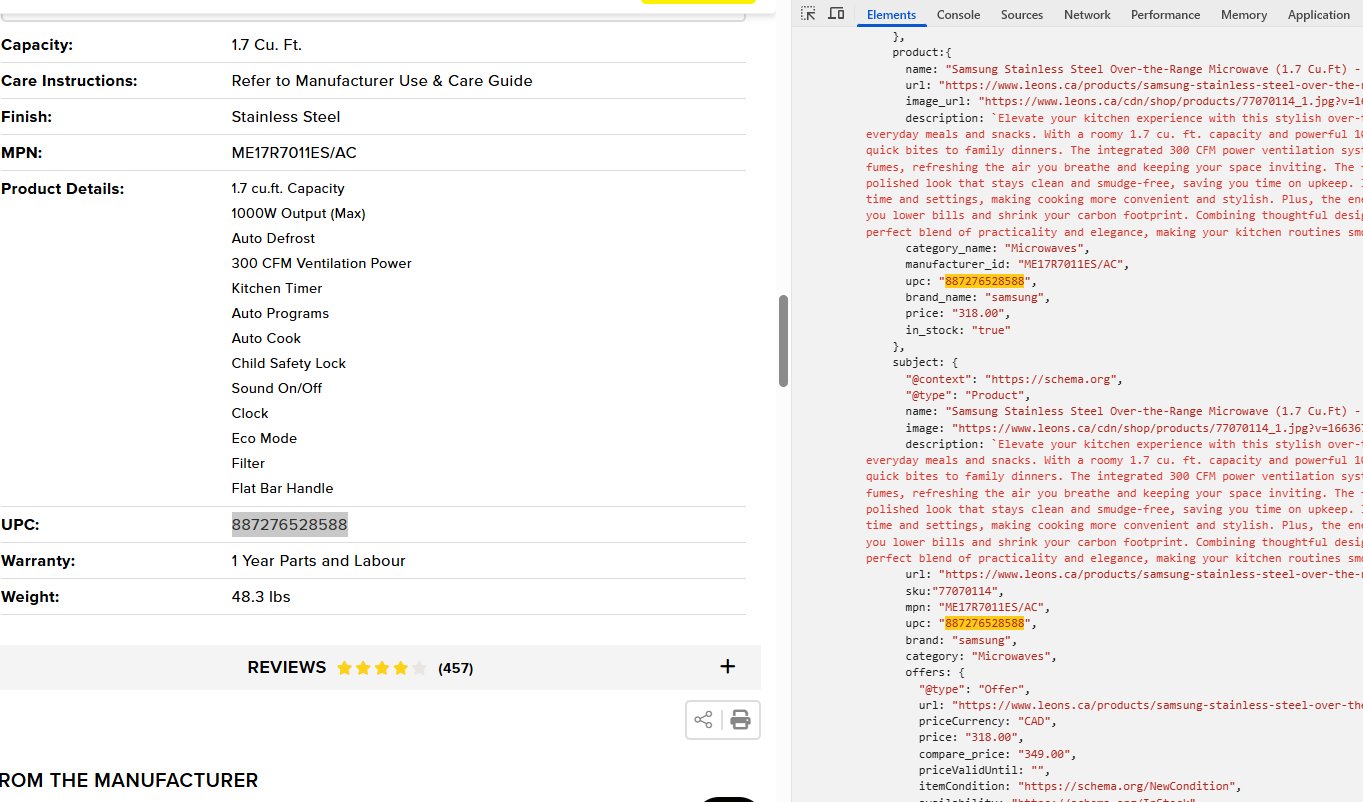Open the Console tab

(x=958, y=15)
